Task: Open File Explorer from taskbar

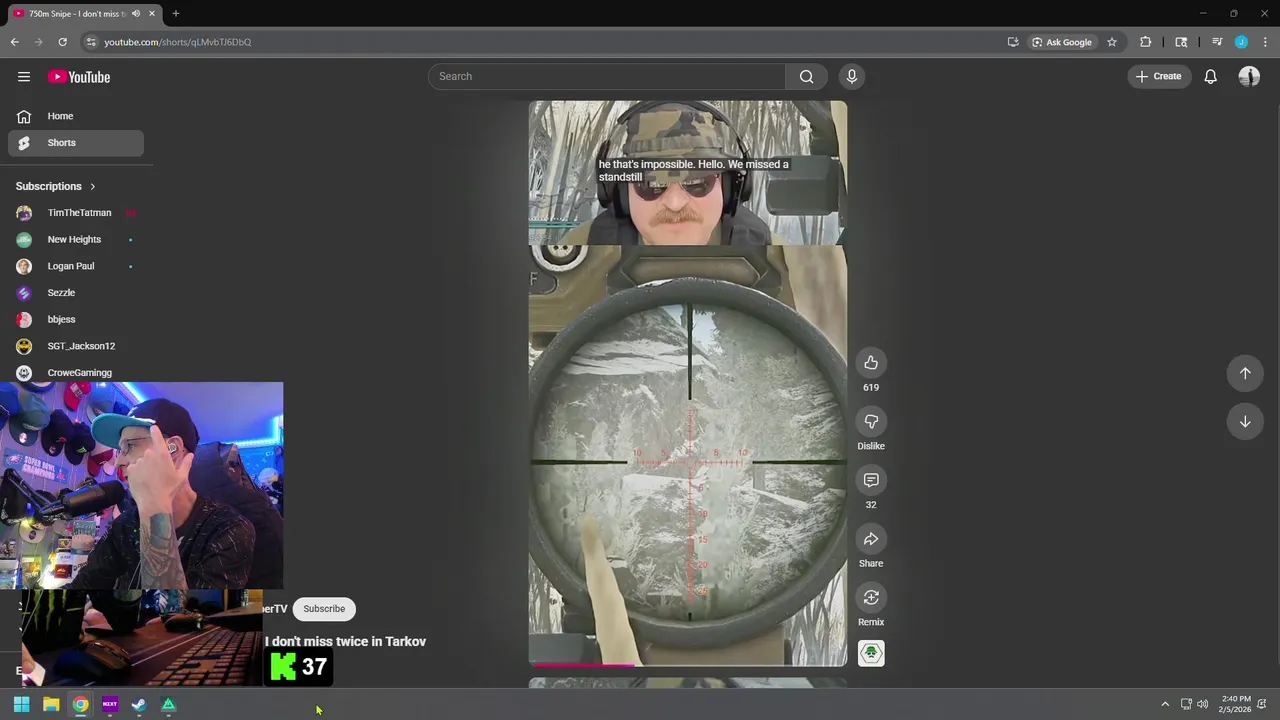Action: pyautogui.click(x=51, y=705)
